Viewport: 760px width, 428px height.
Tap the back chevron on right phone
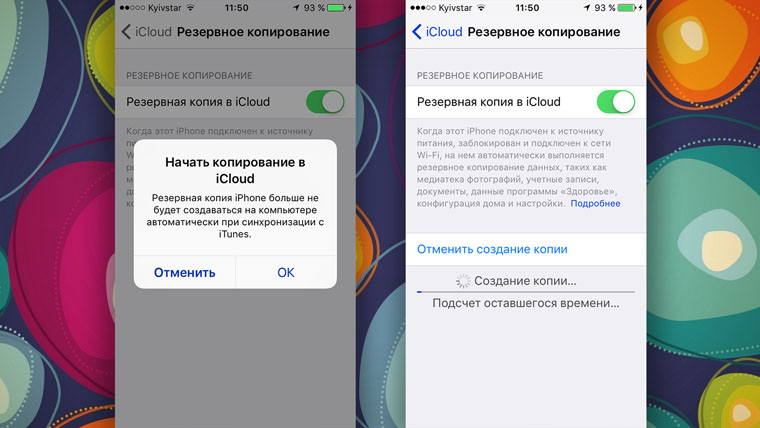tap(417, 32)
